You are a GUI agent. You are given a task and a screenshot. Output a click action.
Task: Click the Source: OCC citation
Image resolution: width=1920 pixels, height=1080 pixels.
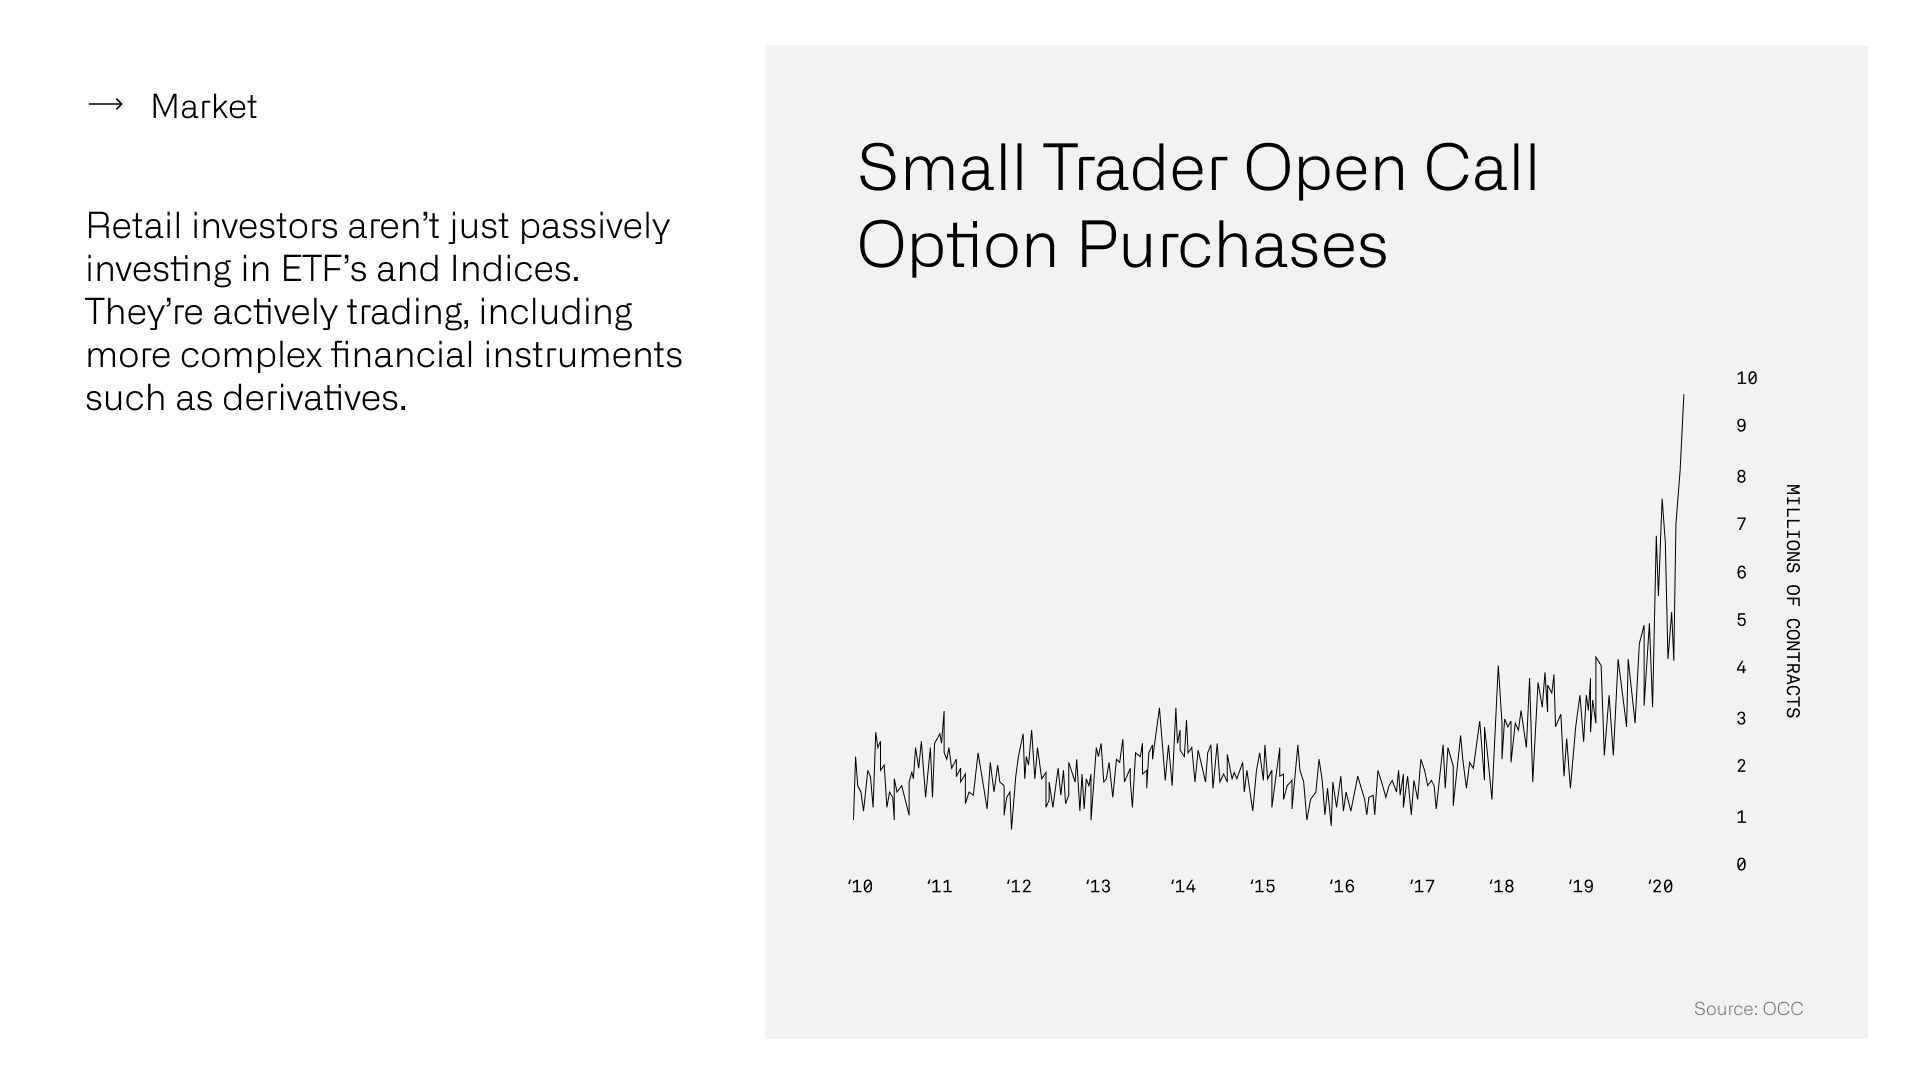click(1748, 1009)
